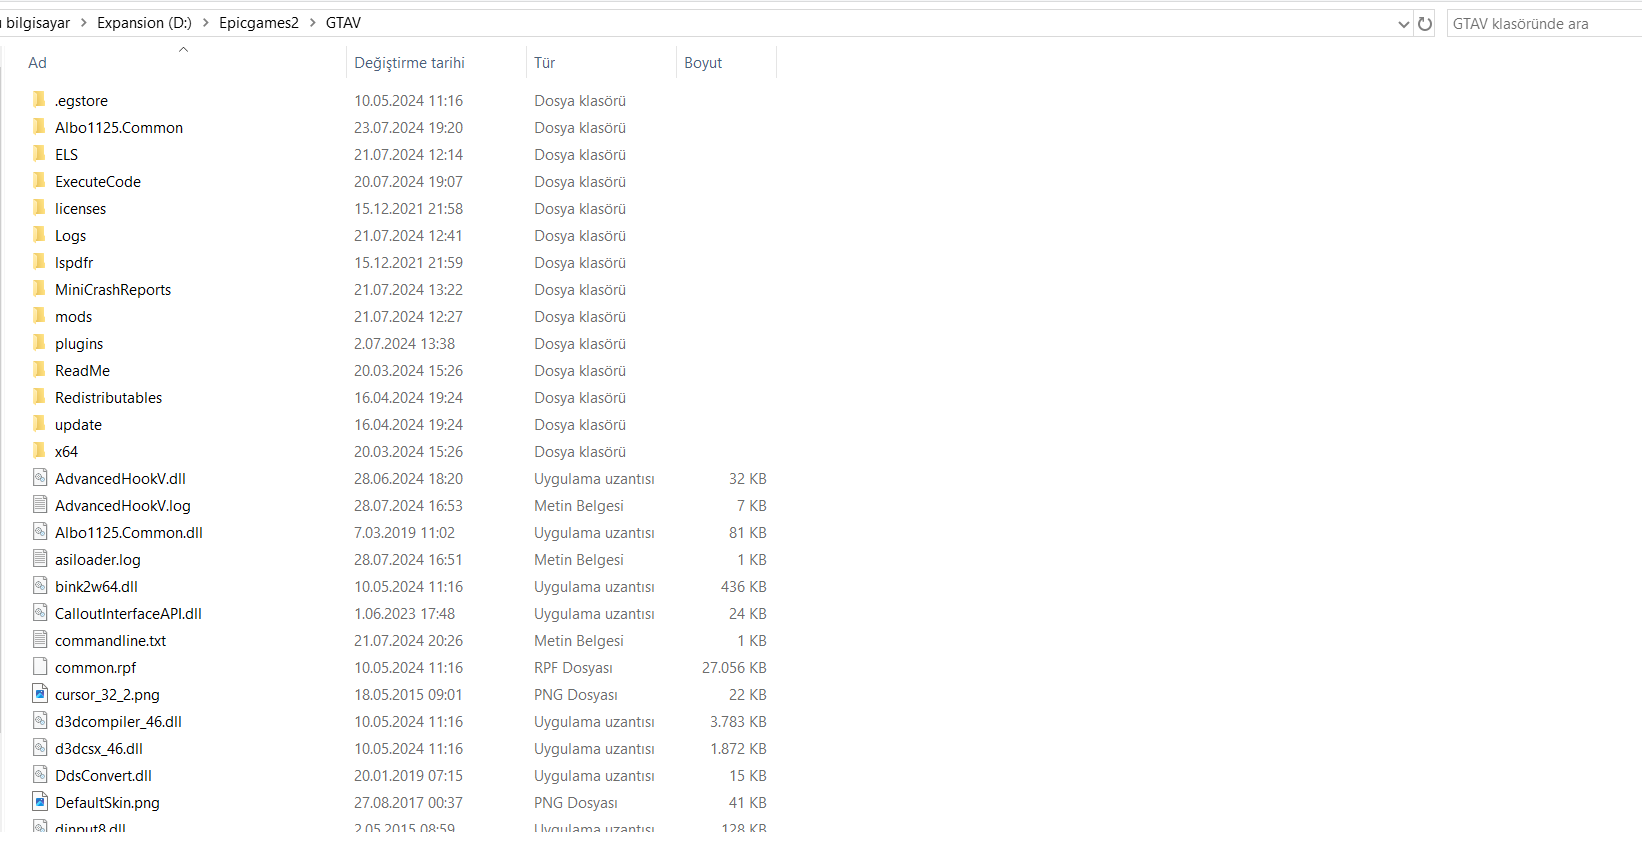
Task: Click the asiloader.log file name
Action: pyautogui.click(x=98, y=560)
